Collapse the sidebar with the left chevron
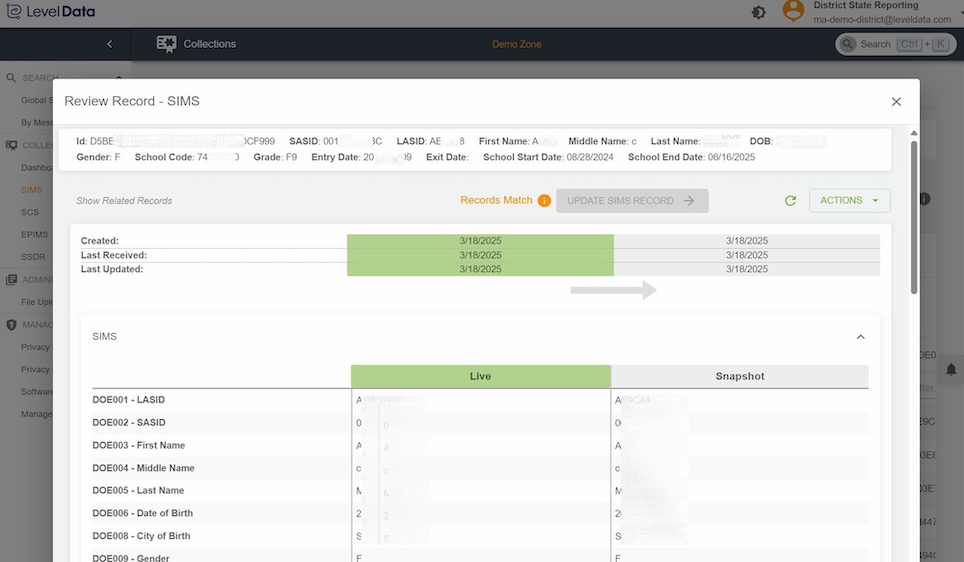 (x=110, y=44)
